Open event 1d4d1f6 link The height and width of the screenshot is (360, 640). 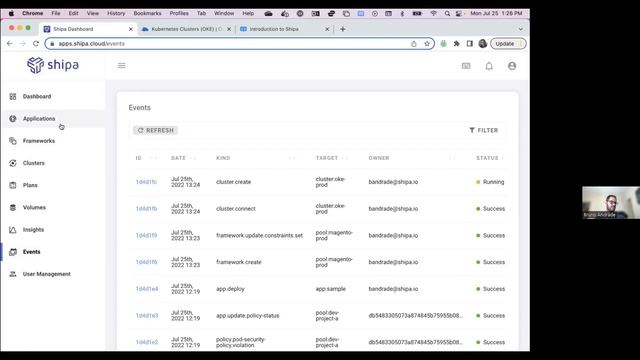pos(146,262)
